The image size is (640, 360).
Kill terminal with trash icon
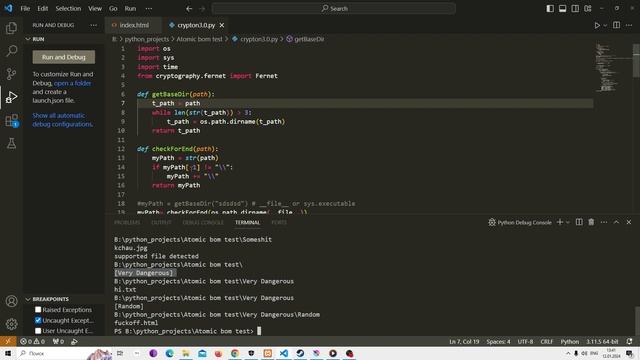(x=591, y=222)
